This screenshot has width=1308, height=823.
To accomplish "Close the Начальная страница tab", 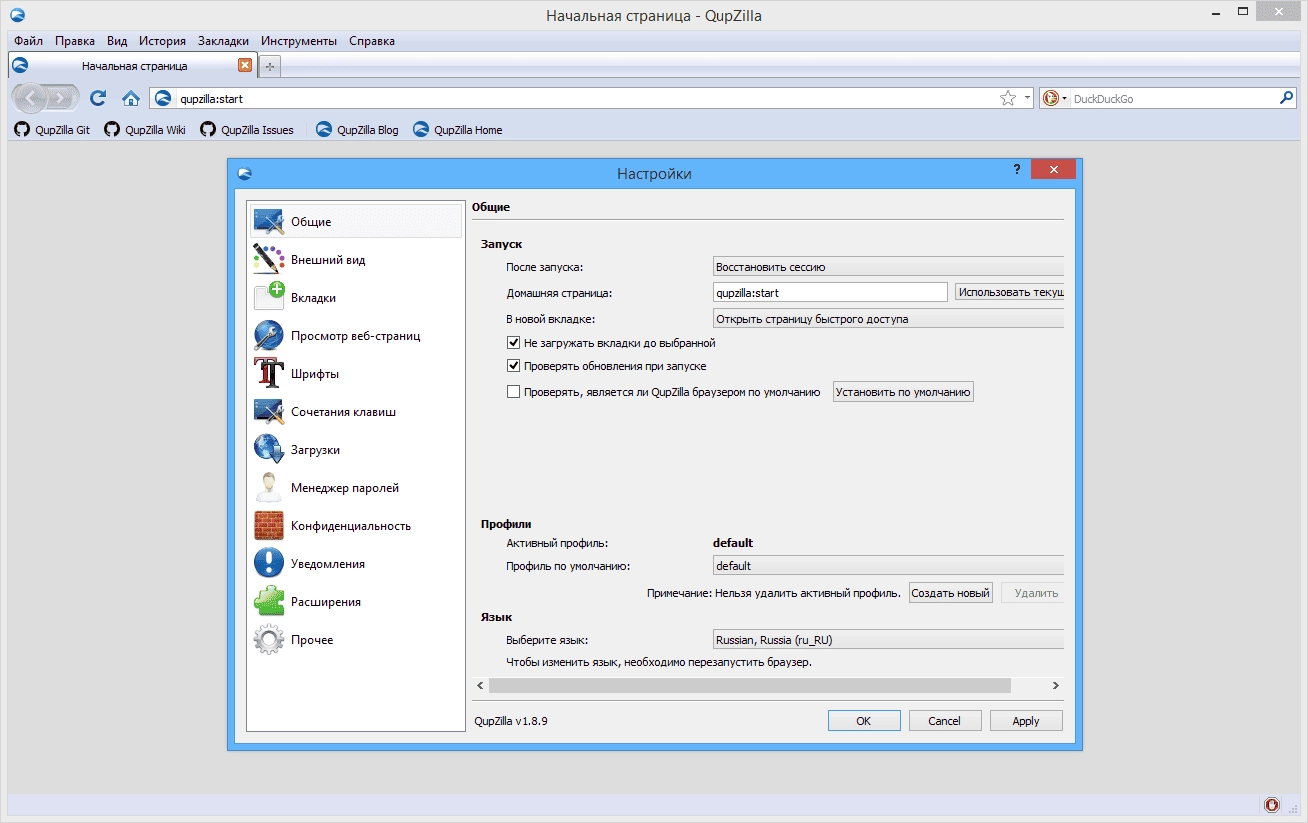I will 245,65.
